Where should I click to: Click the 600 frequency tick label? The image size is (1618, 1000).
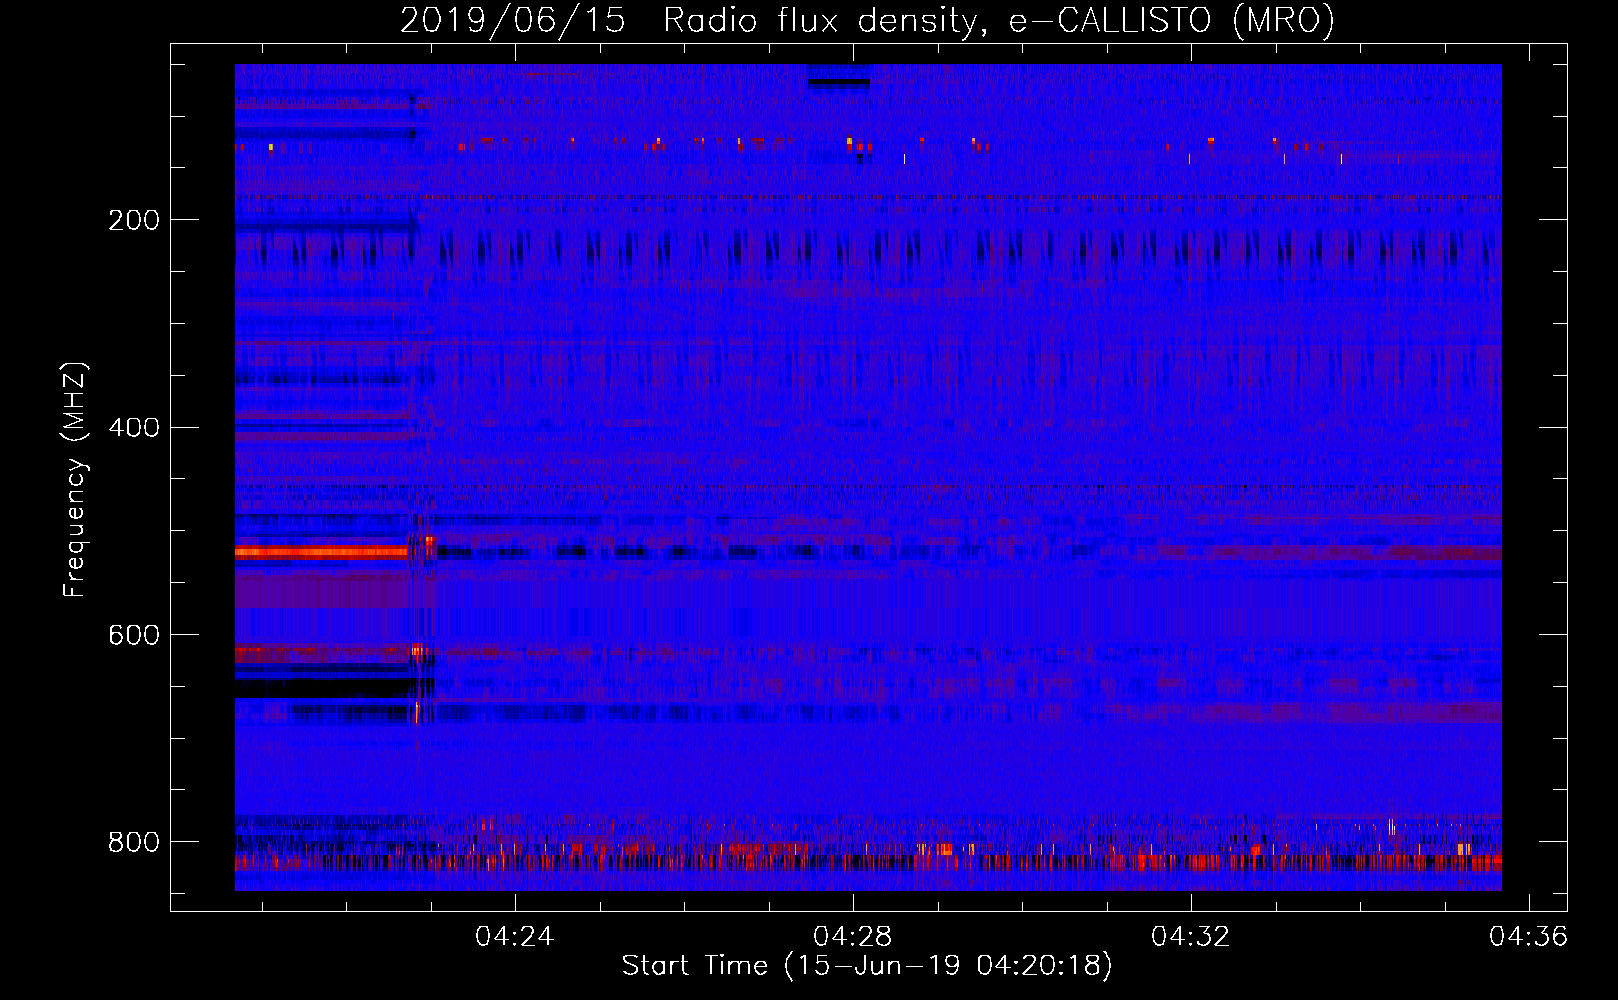click(134, 636)
